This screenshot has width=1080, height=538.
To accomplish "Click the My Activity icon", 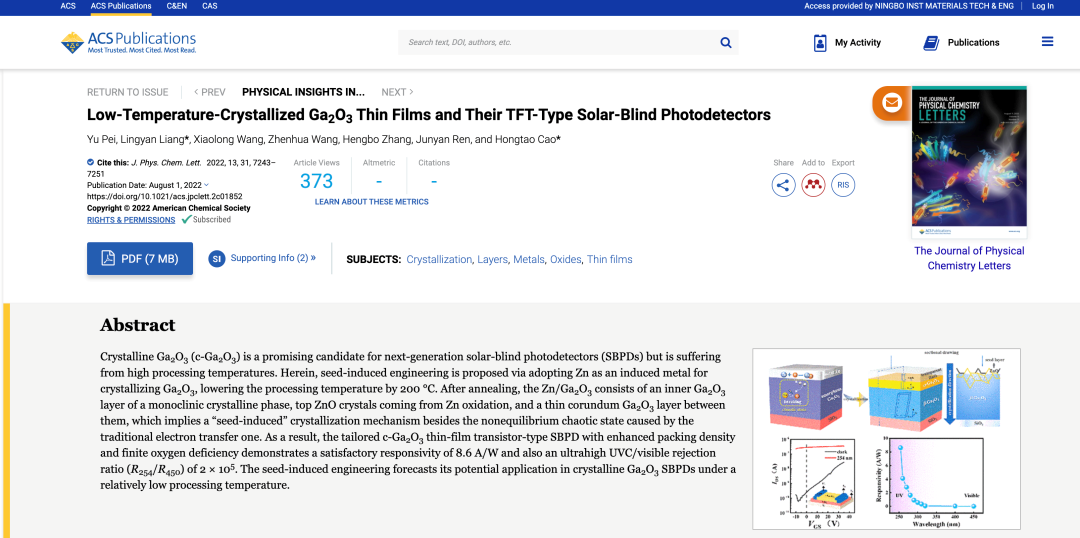I will coord(820,43).
